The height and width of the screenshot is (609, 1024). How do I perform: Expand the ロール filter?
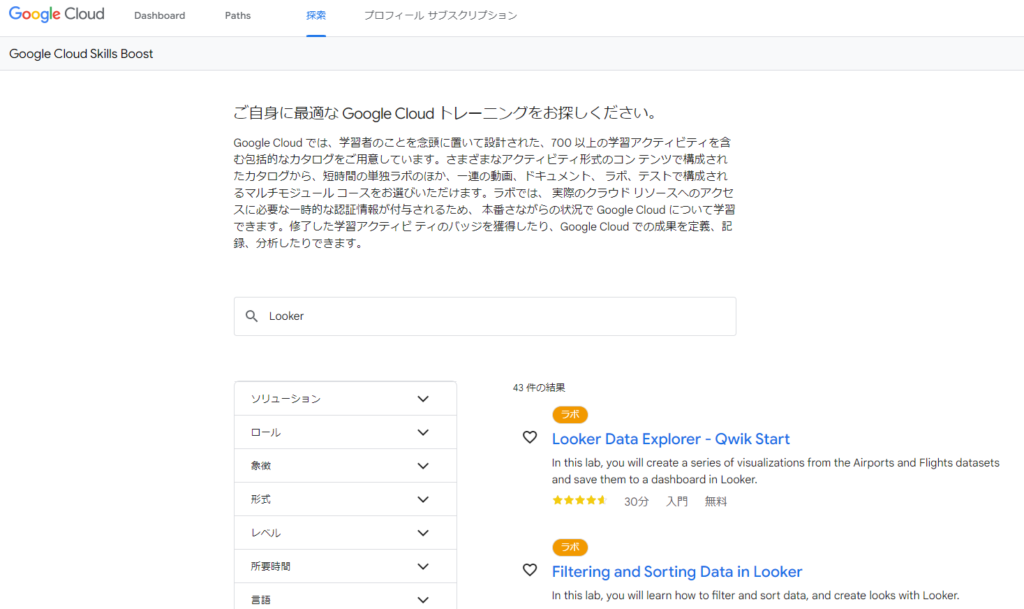[x=345, y=432]
